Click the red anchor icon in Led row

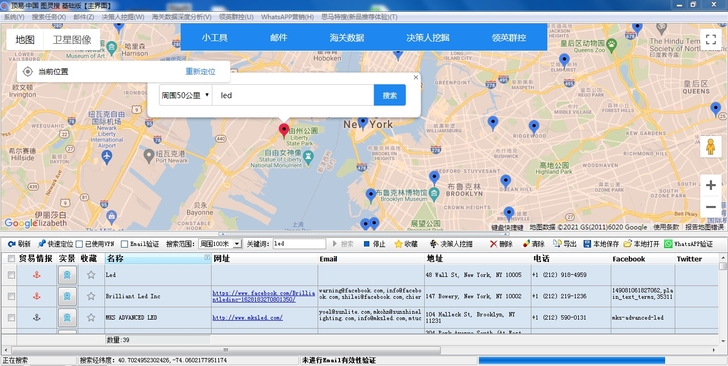tap(37, 275)
